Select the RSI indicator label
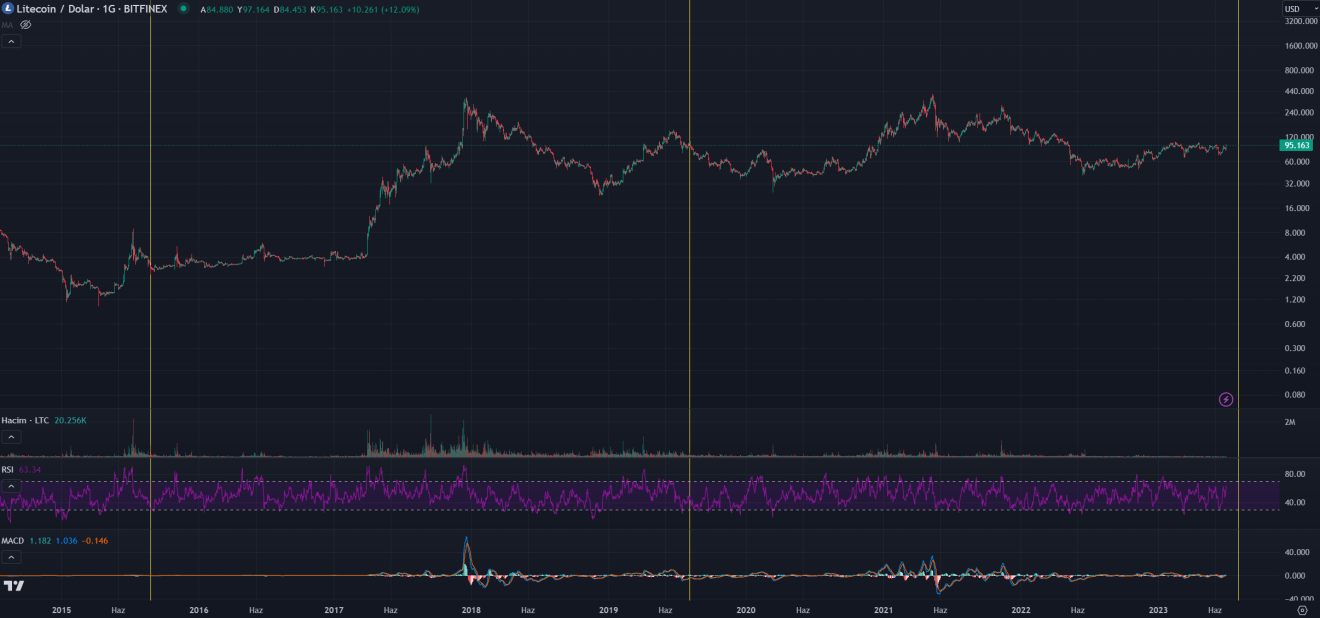 point(8,469)
